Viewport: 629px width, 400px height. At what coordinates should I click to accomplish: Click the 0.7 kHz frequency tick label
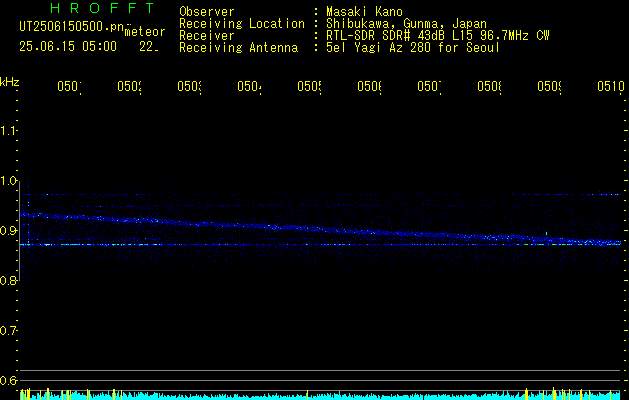8,331
